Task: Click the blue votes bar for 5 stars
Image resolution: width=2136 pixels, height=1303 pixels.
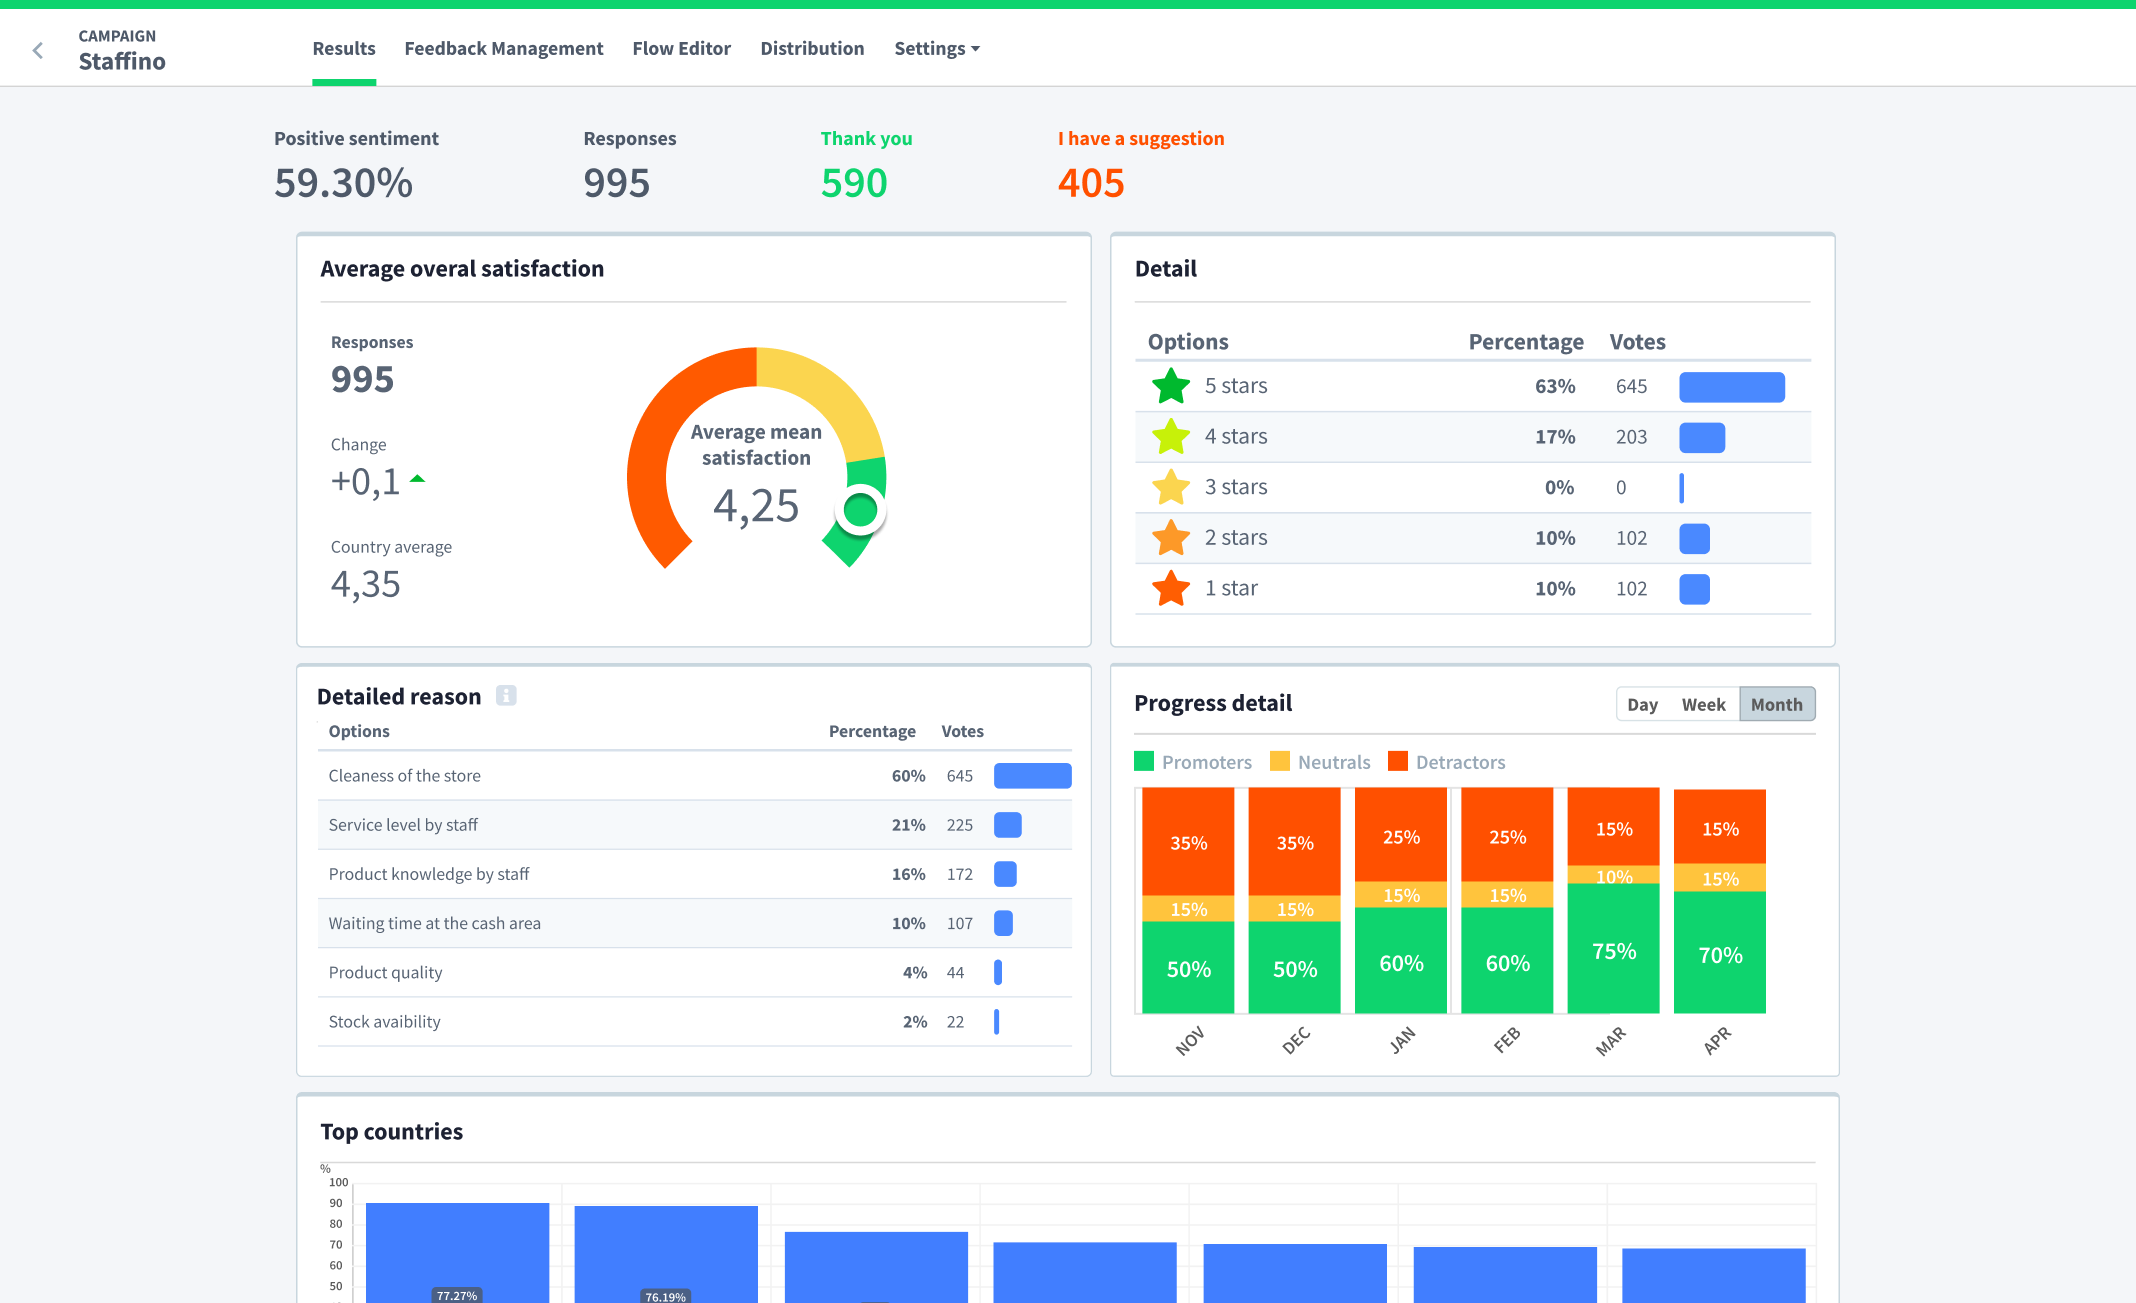Action: 1732,386
